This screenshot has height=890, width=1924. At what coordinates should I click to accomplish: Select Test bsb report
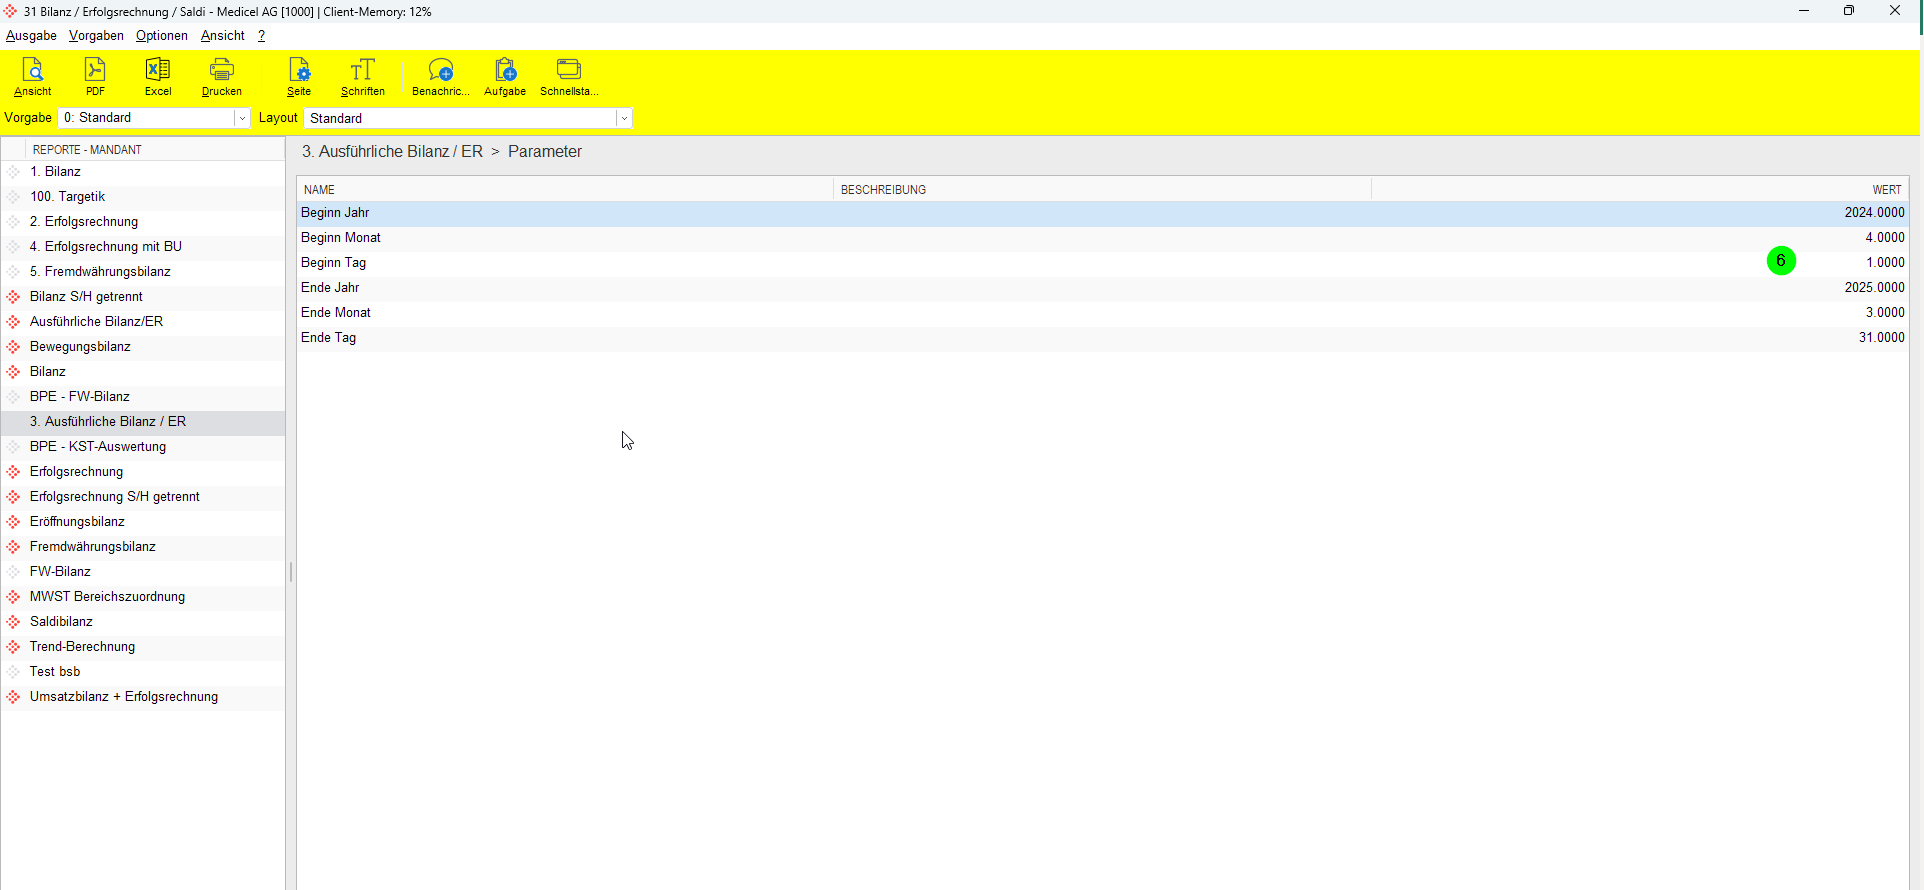coord(143,672)
